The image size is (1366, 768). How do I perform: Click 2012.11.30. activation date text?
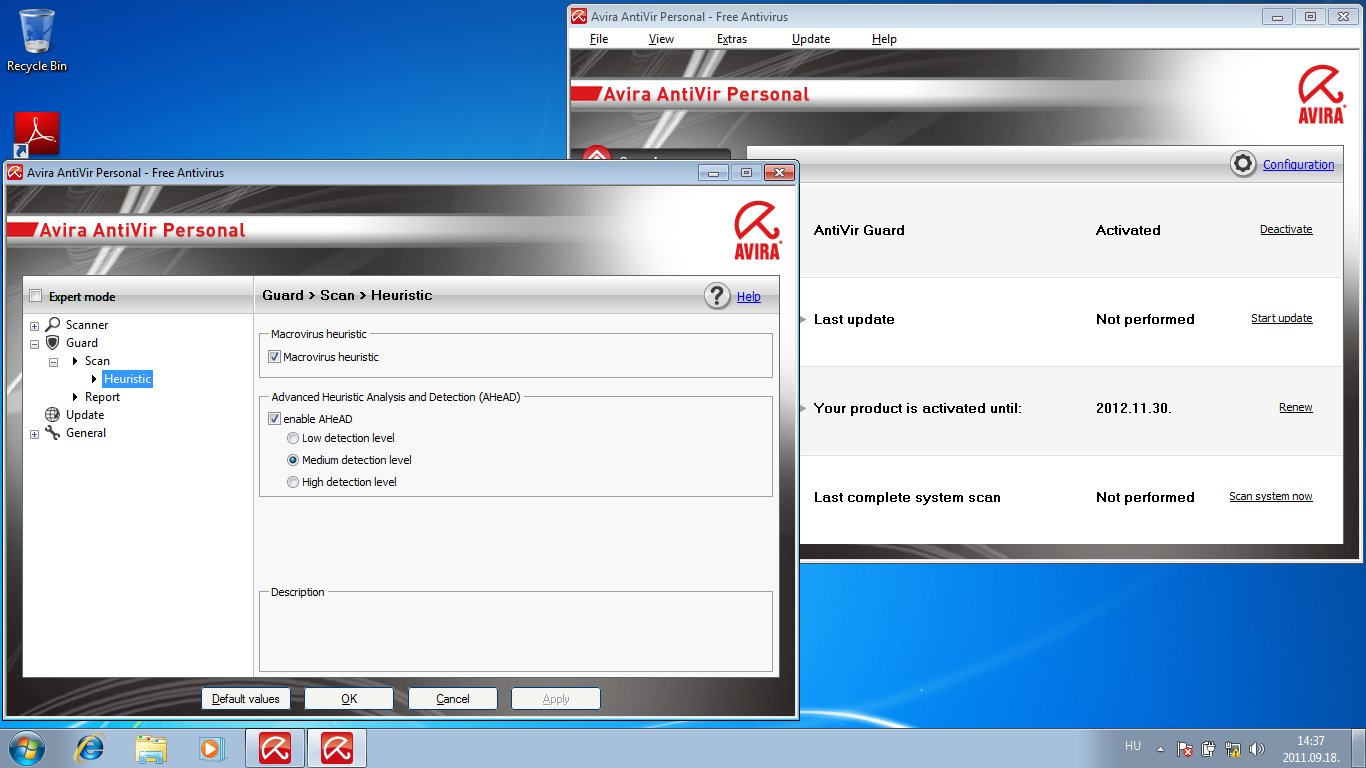tap(1133, 408)
